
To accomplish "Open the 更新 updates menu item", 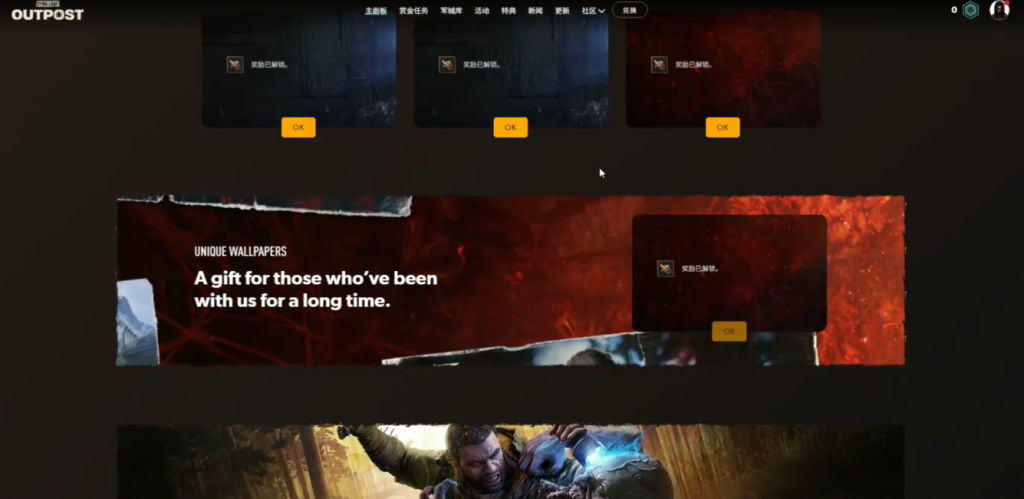I will click(562, 11).
